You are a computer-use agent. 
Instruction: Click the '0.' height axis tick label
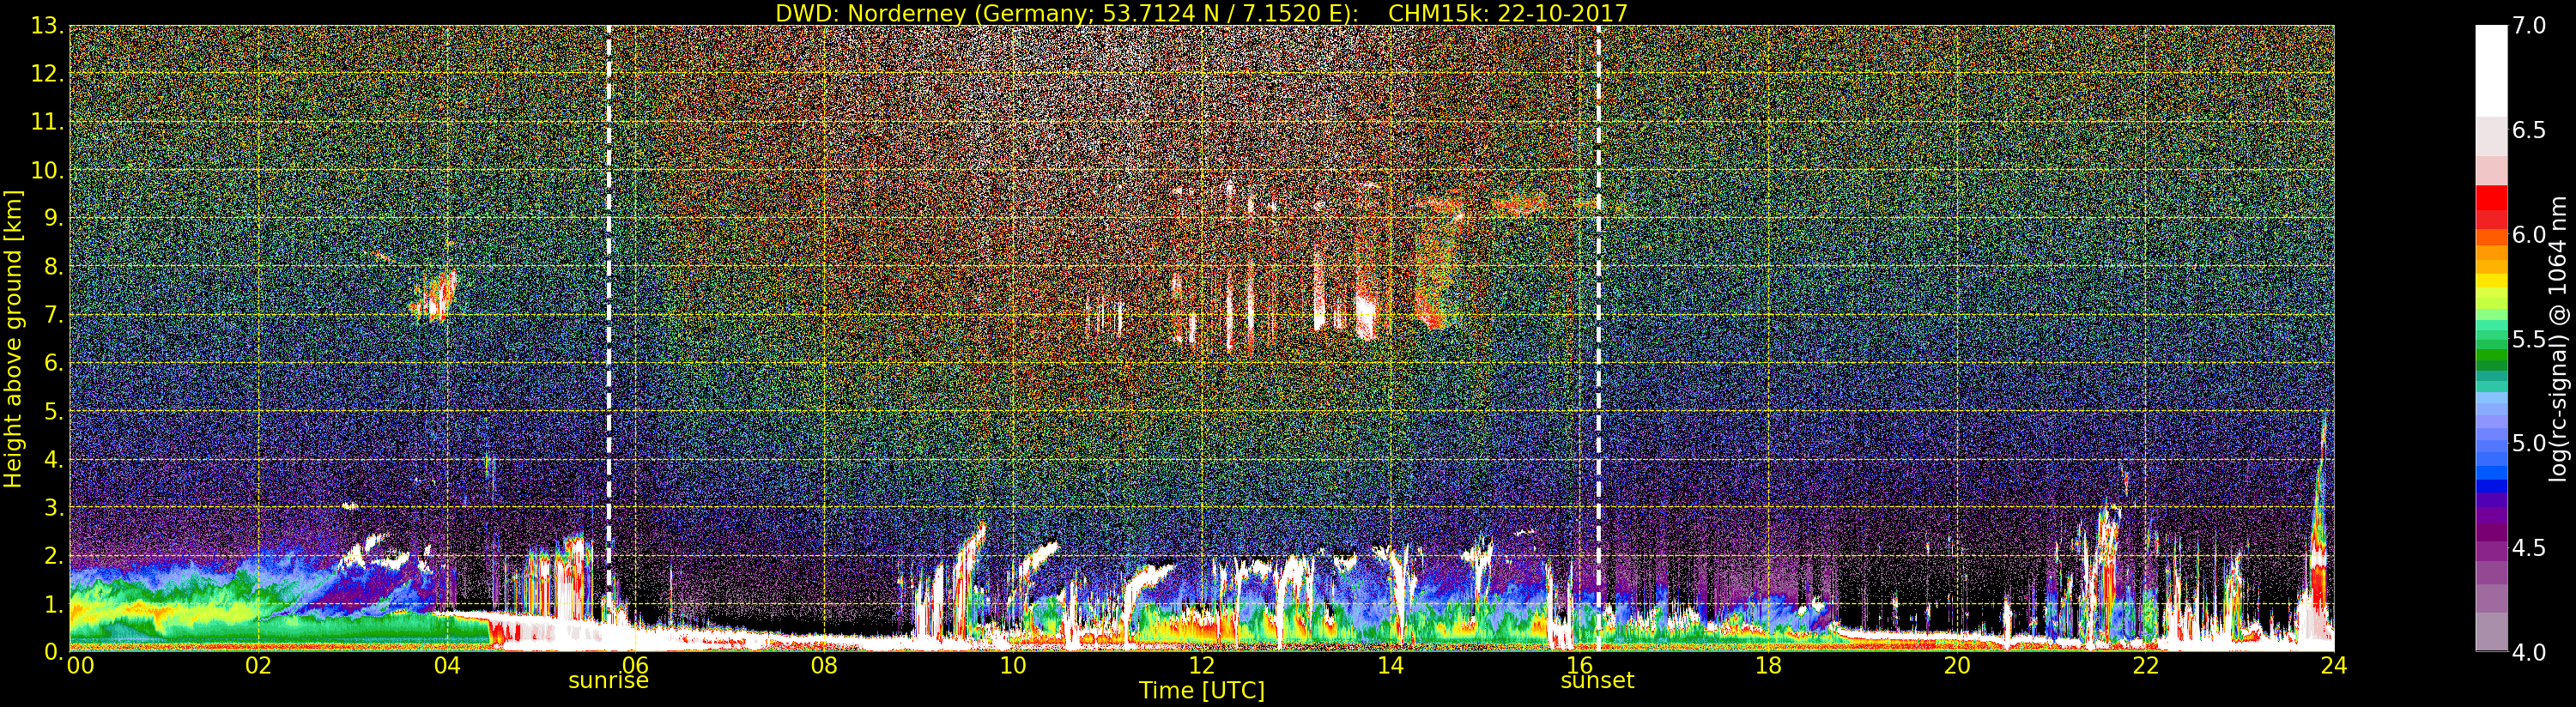click(54, 651)
